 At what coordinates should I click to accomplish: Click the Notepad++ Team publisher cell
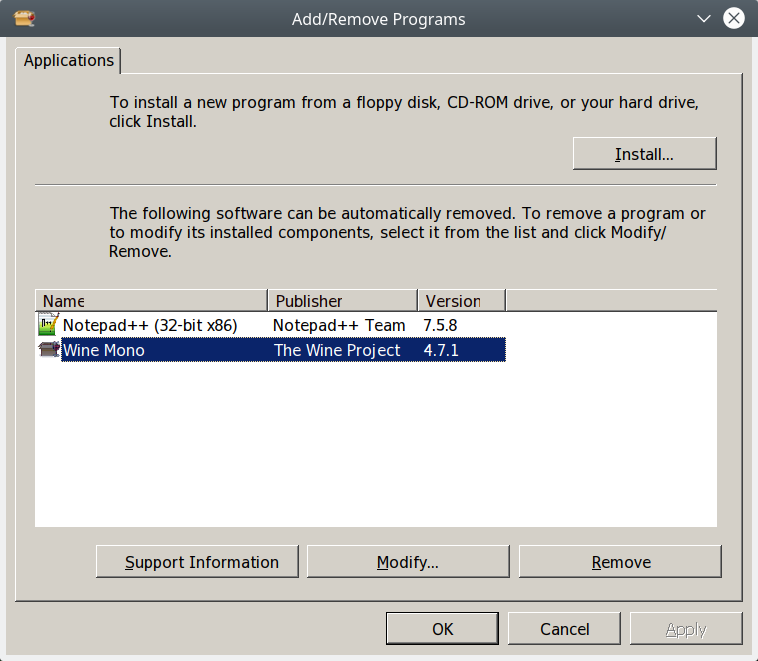pyautogui.click(x=339, y=325)
